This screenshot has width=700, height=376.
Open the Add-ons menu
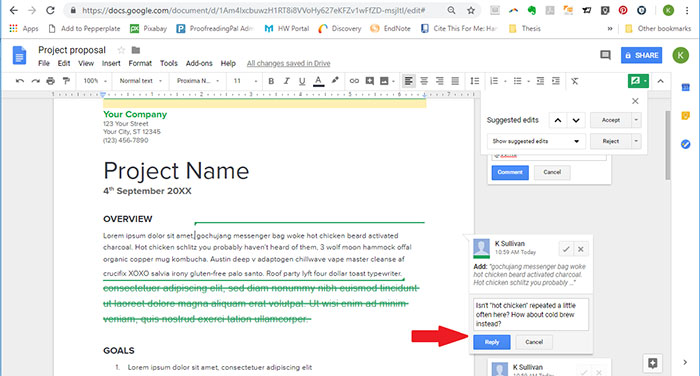click(199, 63)
